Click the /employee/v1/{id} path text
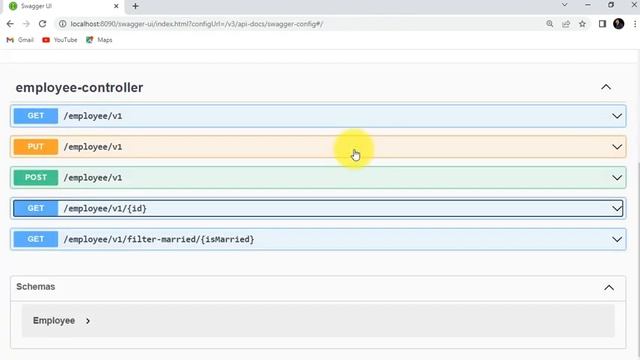Viewport: 640px width, 360px height. 105,209
